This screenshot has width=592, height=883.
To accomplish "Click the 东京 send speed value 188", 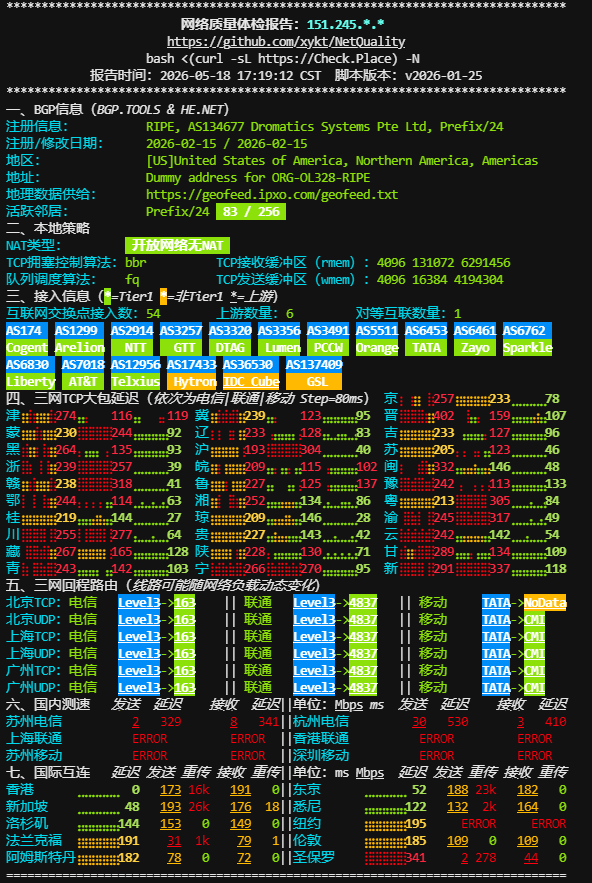I will coord(458,790).
